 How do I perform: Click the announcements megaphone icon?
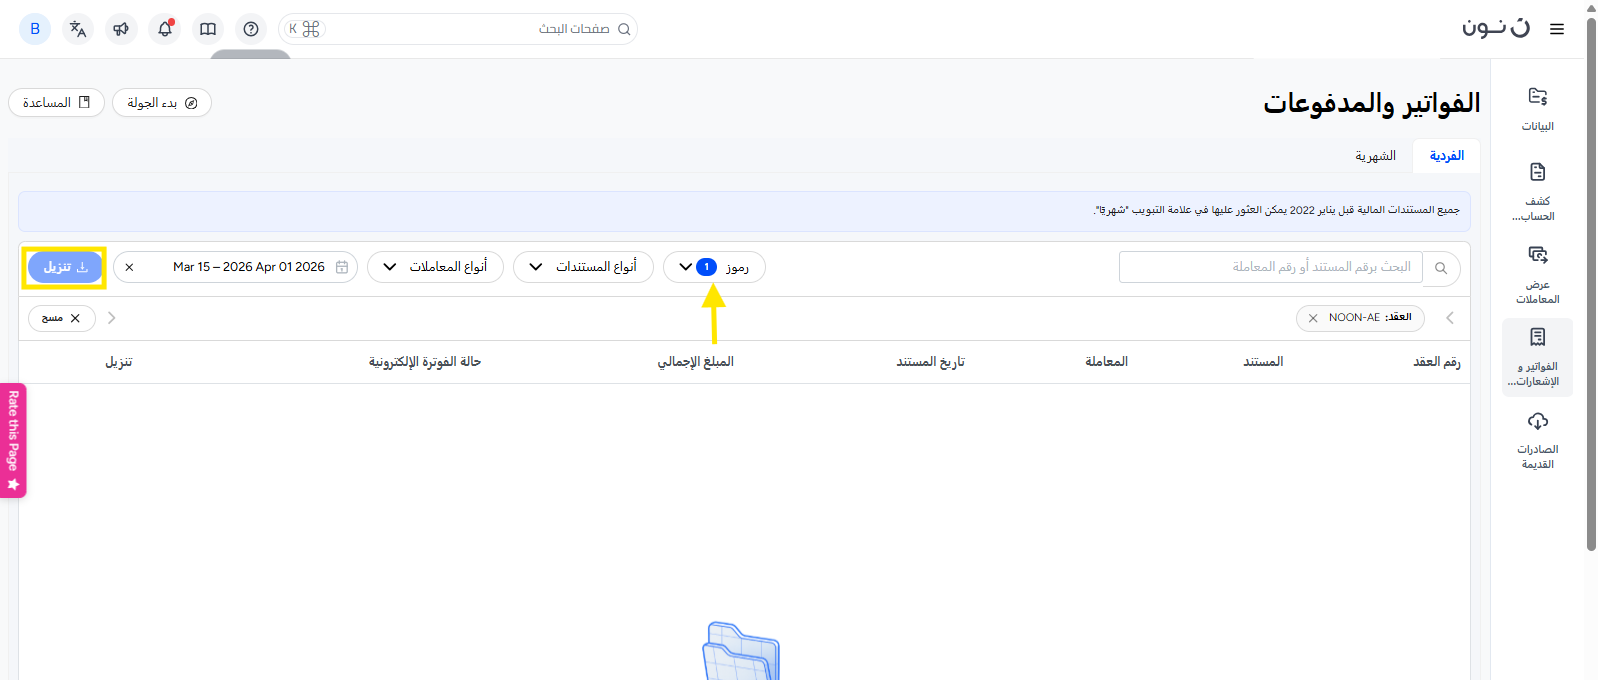point(121,29)
